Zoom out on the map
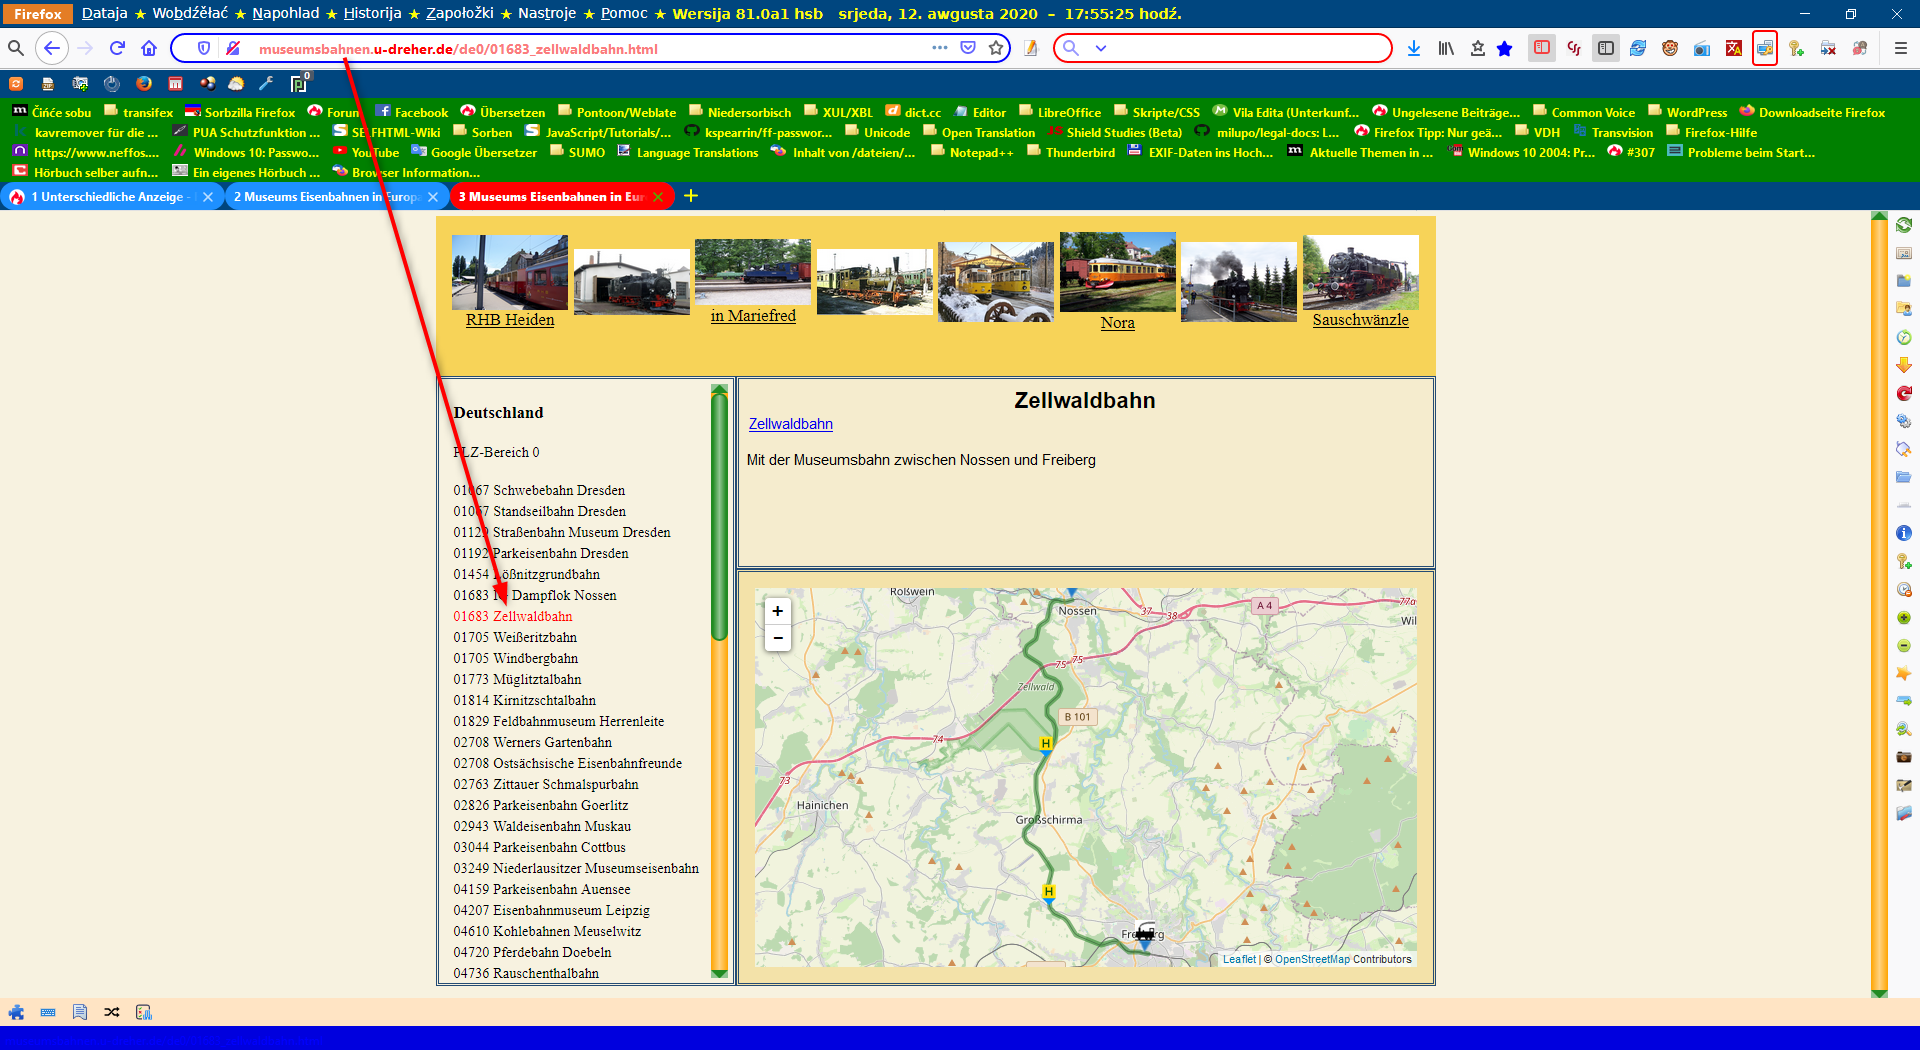This screenshot has height=1050, width=1920. (777, 638)
